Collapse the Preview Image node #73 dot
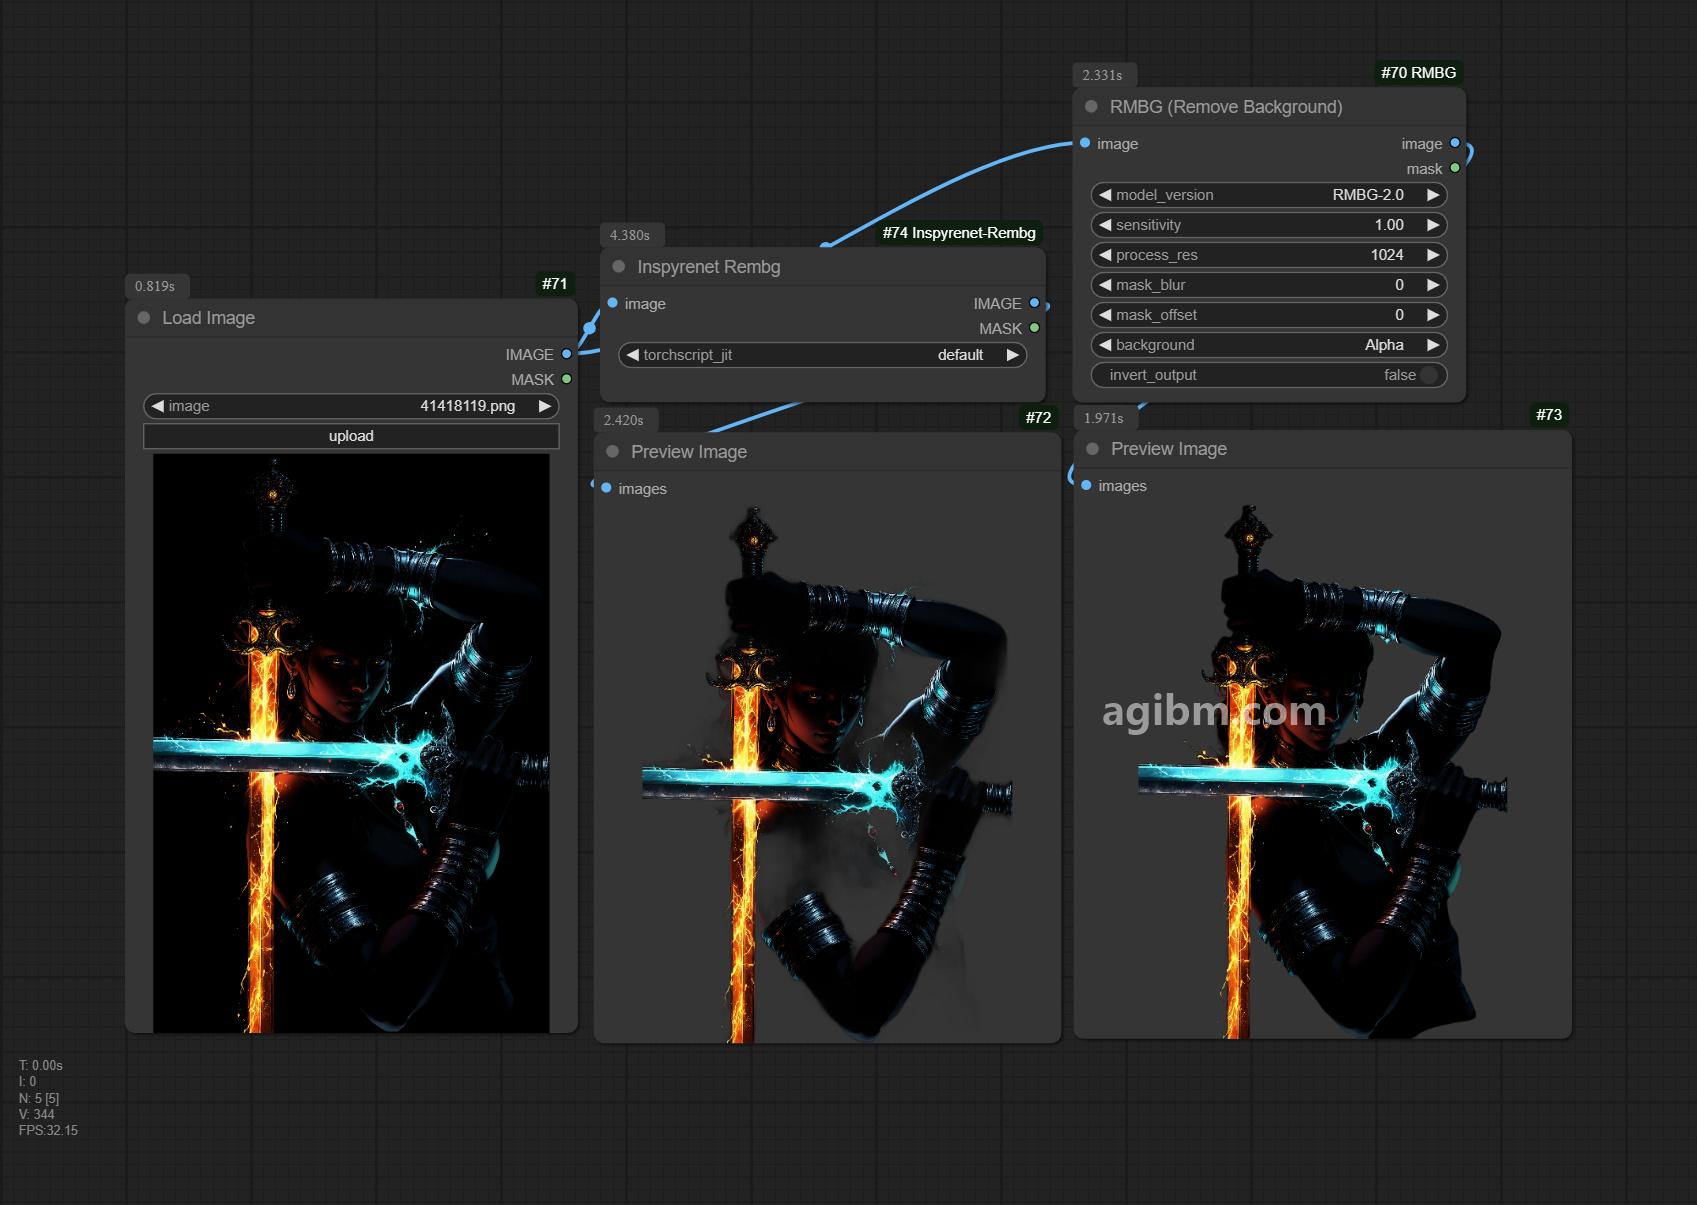The image size is (1697, 1205). [1093, 448]
